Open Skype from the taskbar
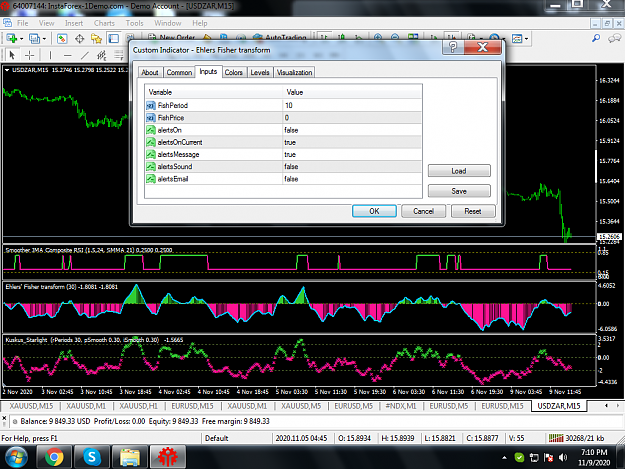The height and width of the screenshot is (469, 625). (92, 457)
